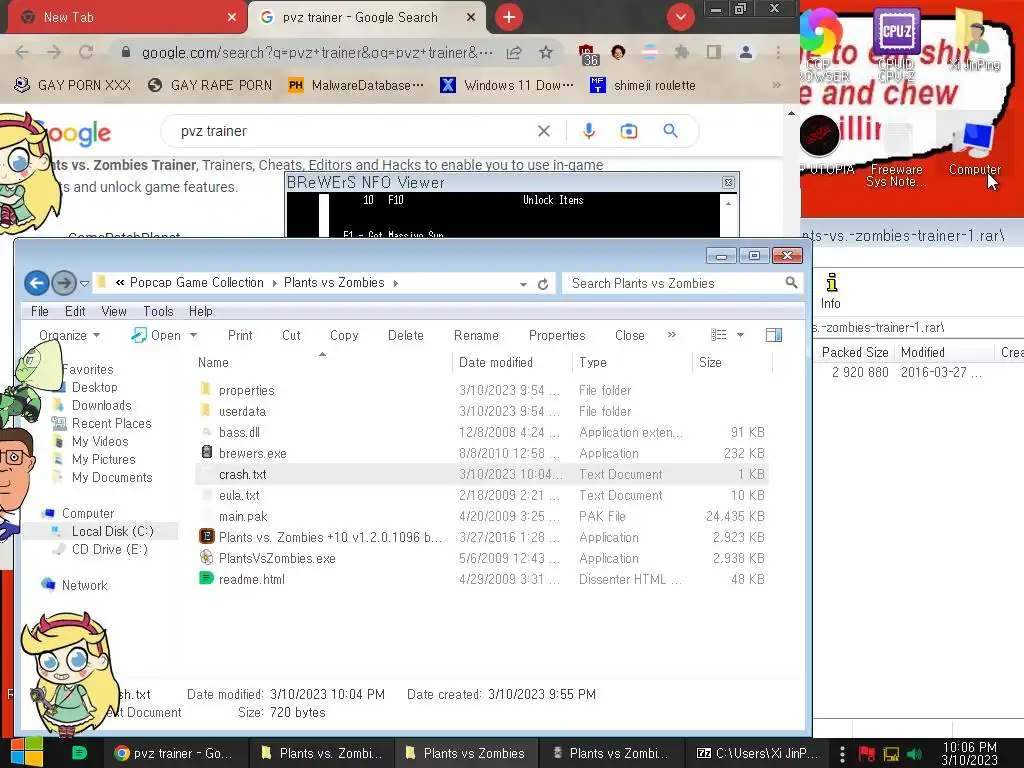This screenshot has height=768, width=1024.
Task: Select the brewers.exe file icon
Action: (206, 452)
